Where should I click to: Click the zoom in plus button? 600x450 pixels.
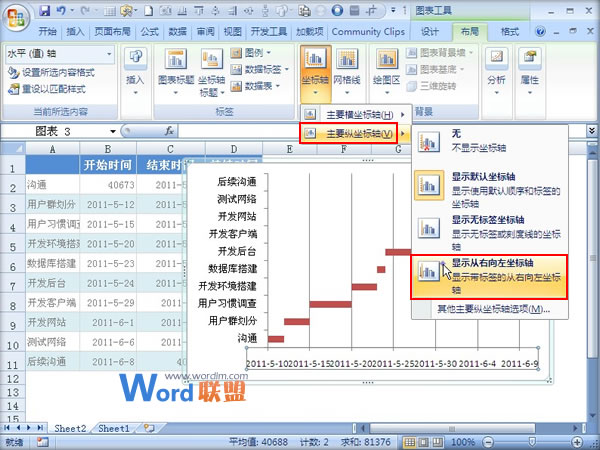tap(577, 442)
